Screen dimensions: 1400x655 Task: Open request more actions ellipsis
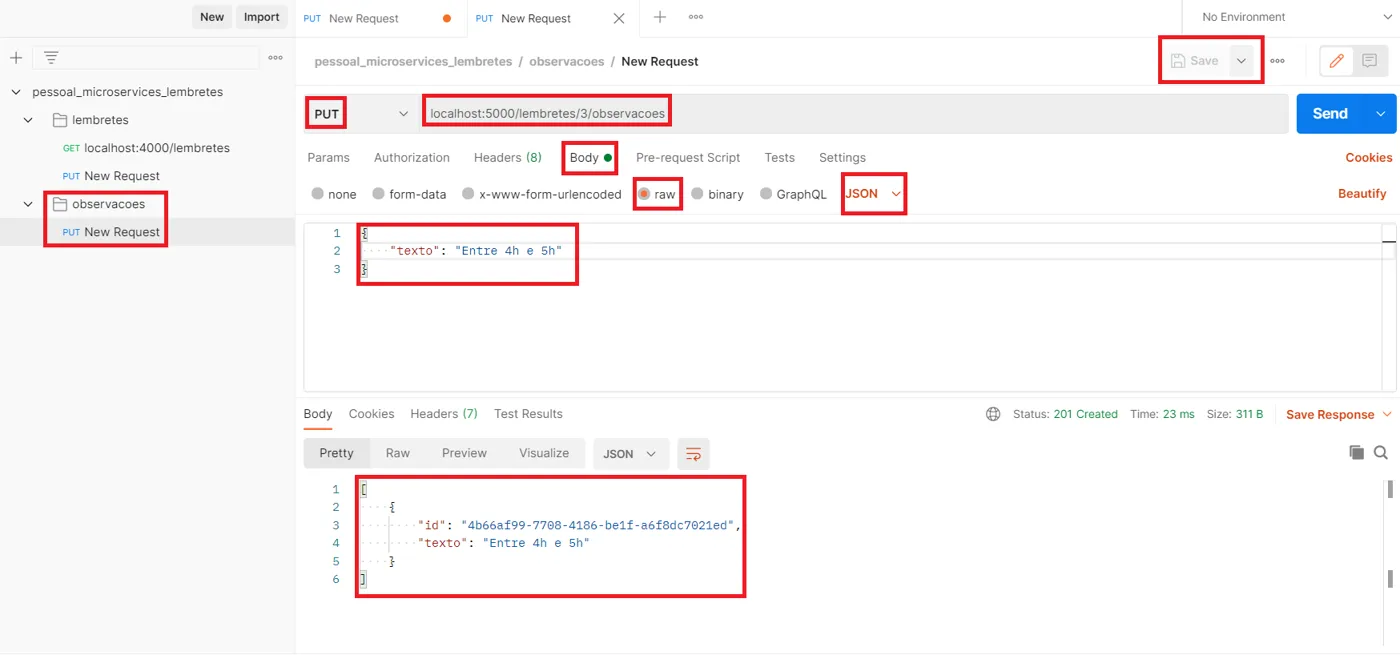point(1277,61)
